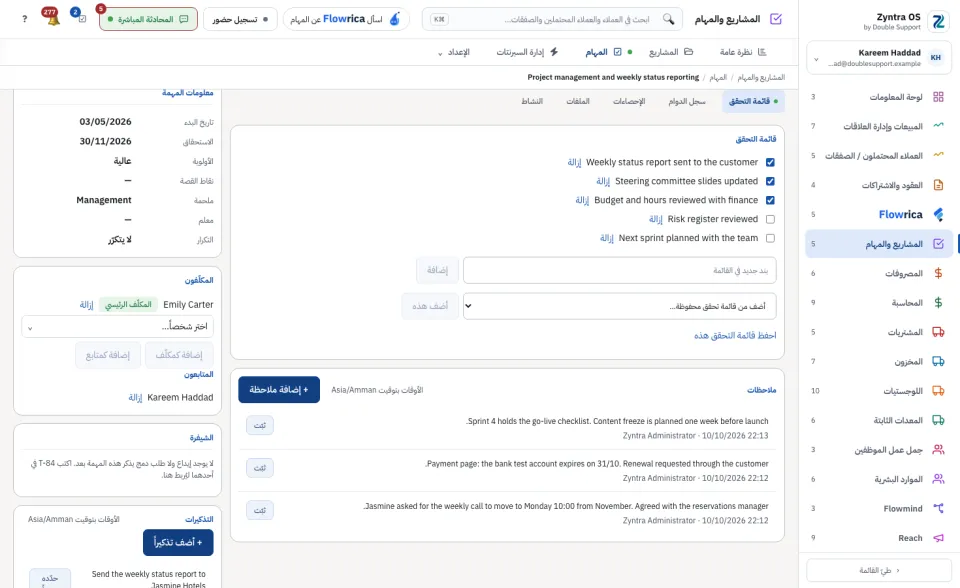
Task: Select the الإحصاءات tab
Action: click(x=629, y=101)
